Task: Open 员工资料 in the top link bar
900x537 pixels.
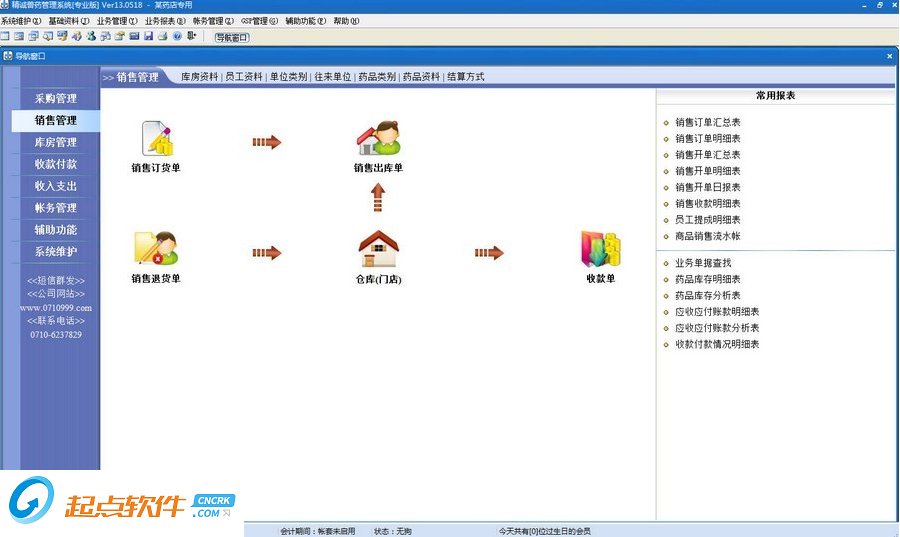Action: coord(243,77)
